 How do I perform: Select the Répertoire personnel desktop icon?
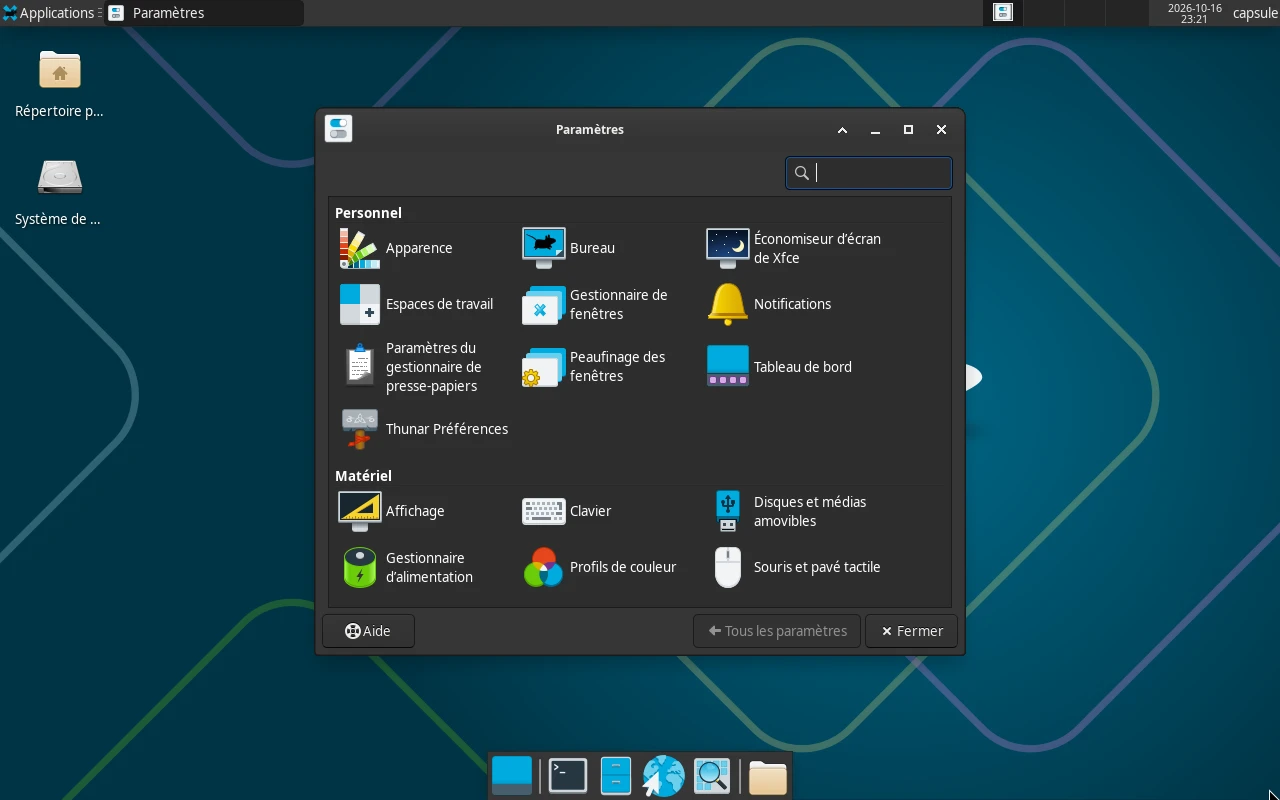click(x=60, y=85)
